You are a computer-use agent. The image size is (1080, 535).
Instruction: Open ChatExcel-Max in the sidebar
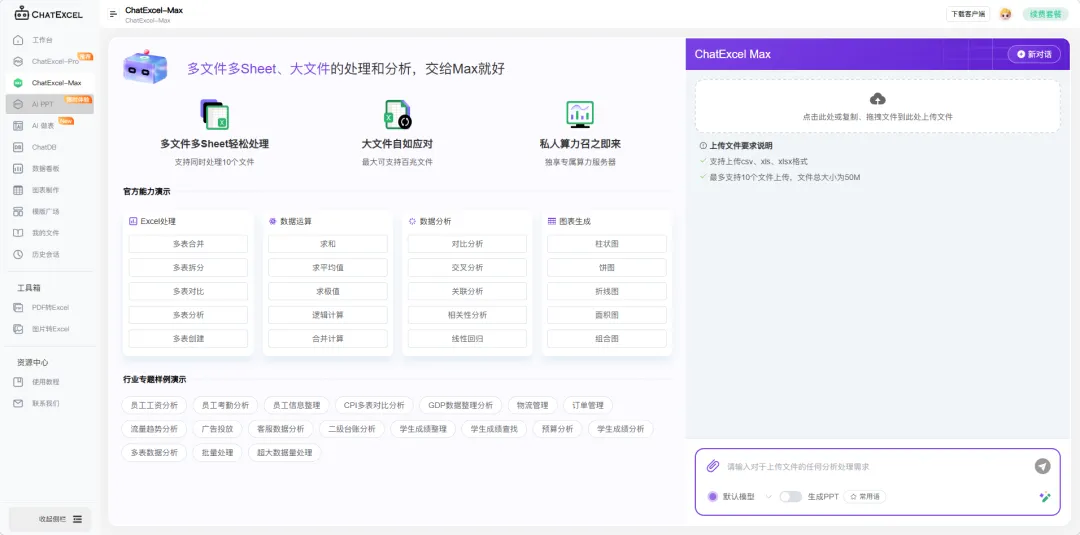[x=48, y=83]
